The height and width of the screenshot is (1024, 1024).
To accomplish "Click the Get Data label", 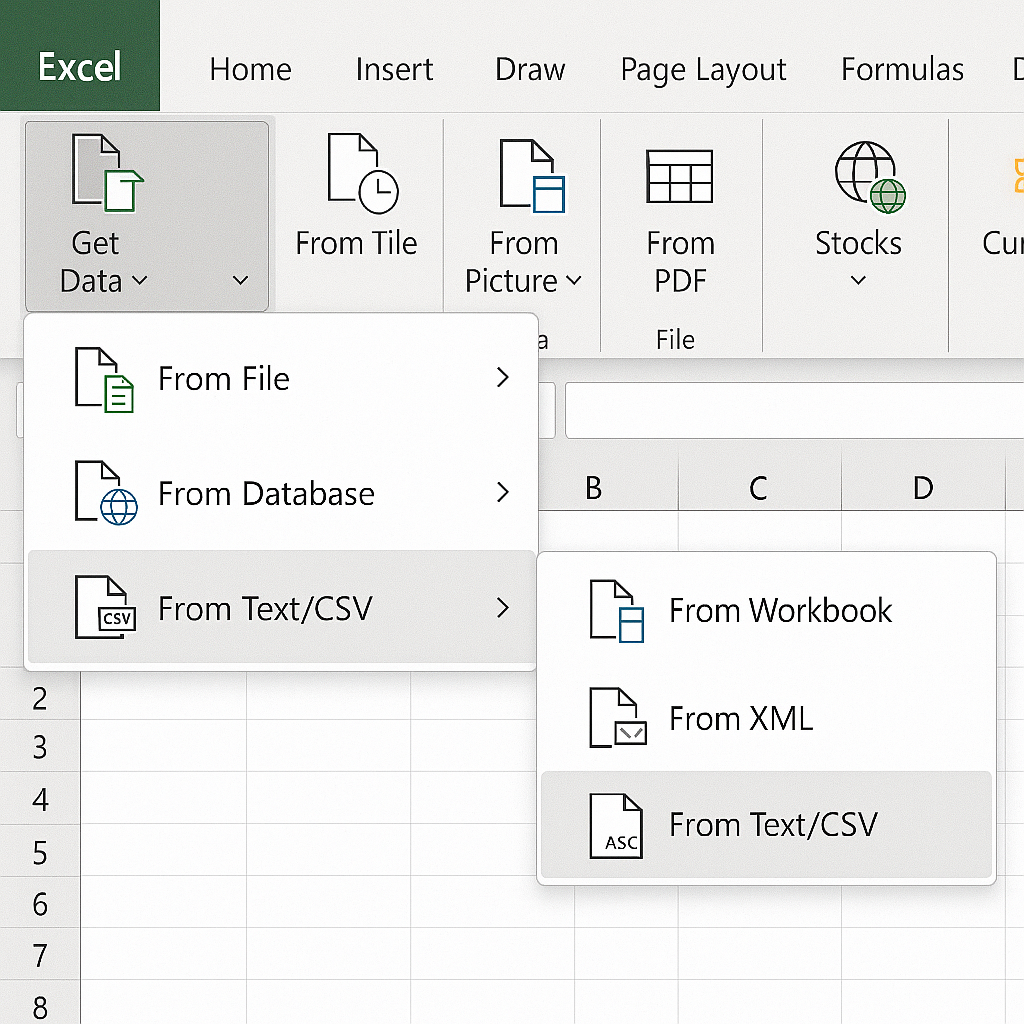I will 93,262.
